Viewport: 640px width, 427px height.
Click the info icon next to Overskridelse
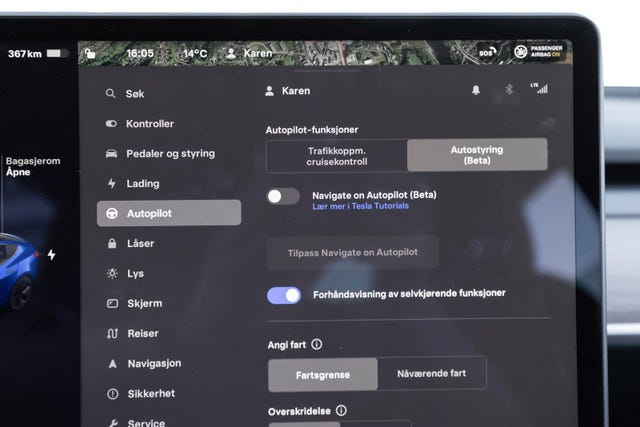341,410
